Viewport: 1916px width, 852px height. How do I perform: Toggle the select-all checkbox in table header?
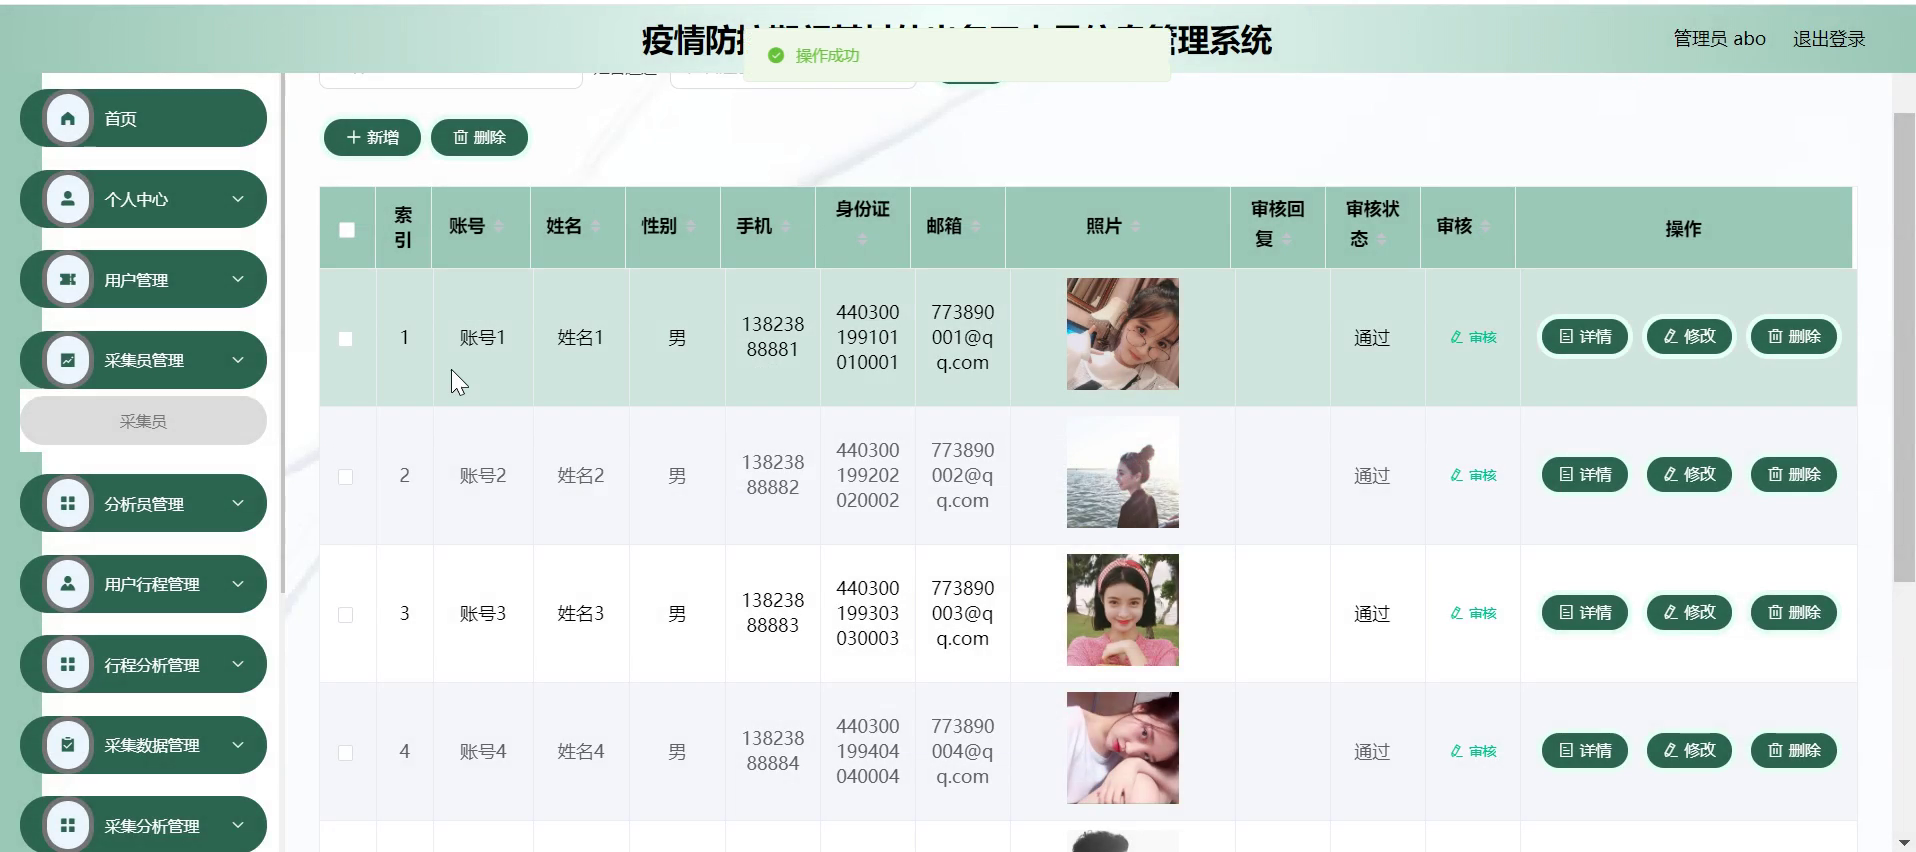click(x=347, y=230)
